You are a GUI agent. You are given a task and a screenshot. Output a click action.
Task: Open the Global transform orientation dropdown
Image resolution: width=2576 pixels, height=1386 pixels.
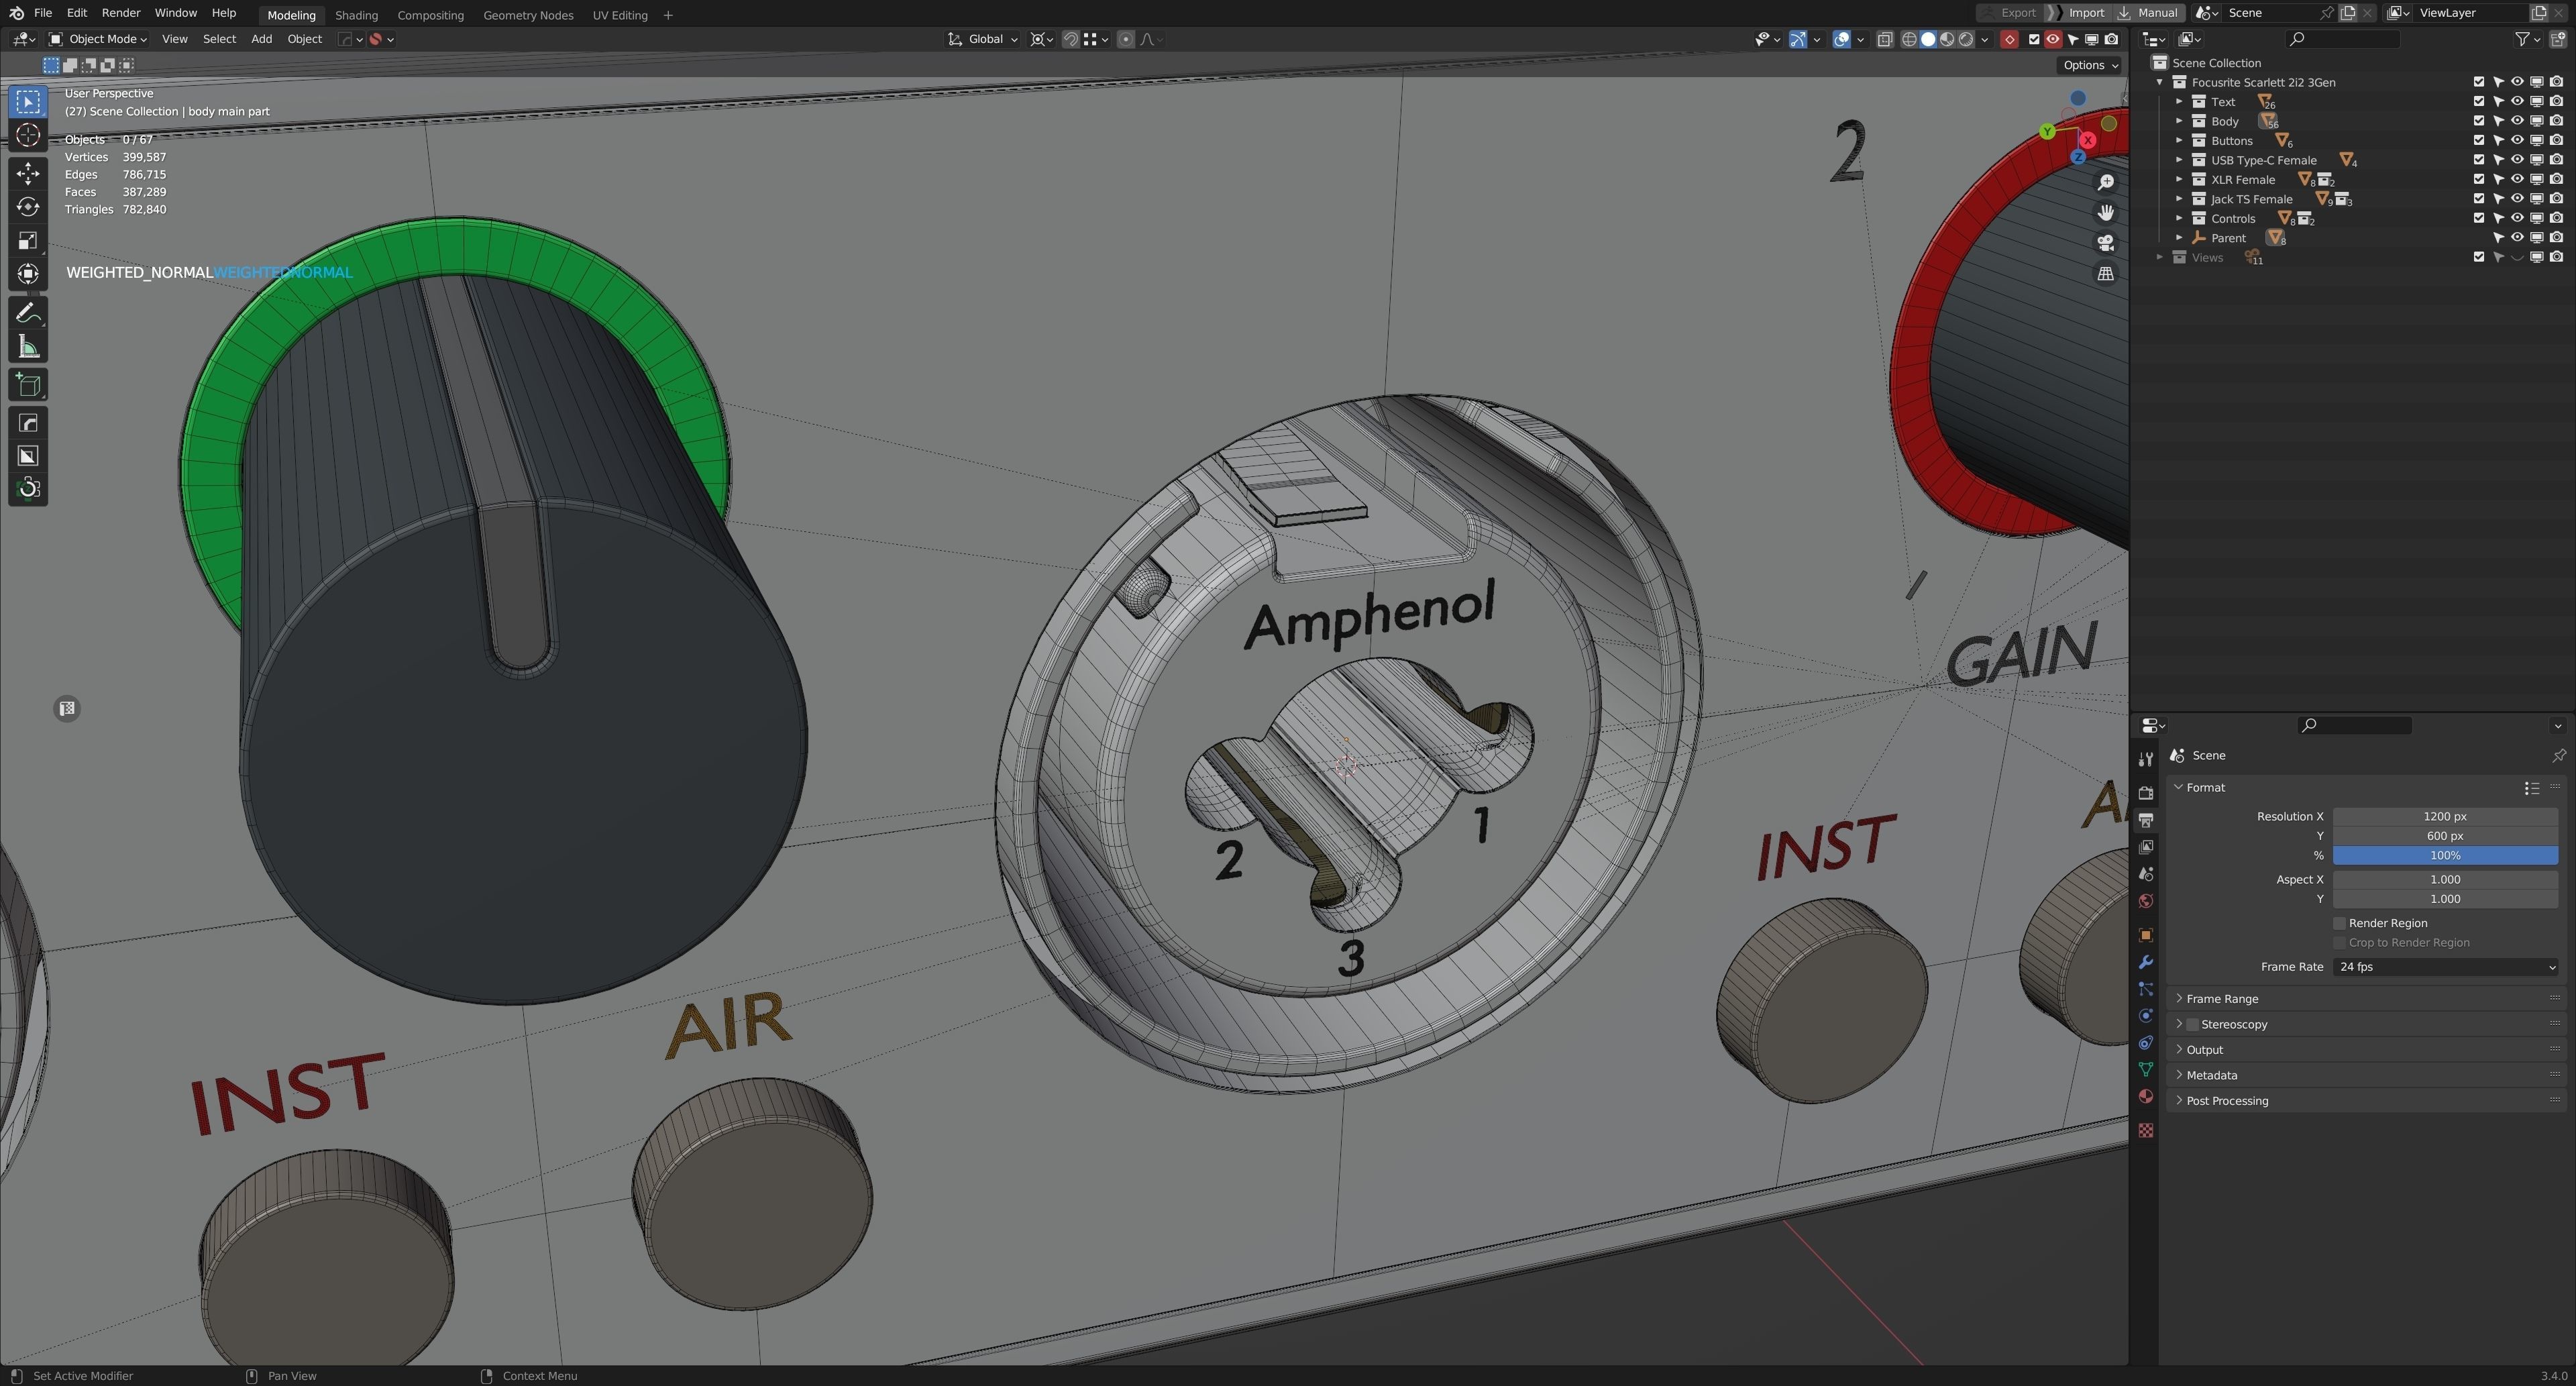pyautogui.click(x=982, y=39)
